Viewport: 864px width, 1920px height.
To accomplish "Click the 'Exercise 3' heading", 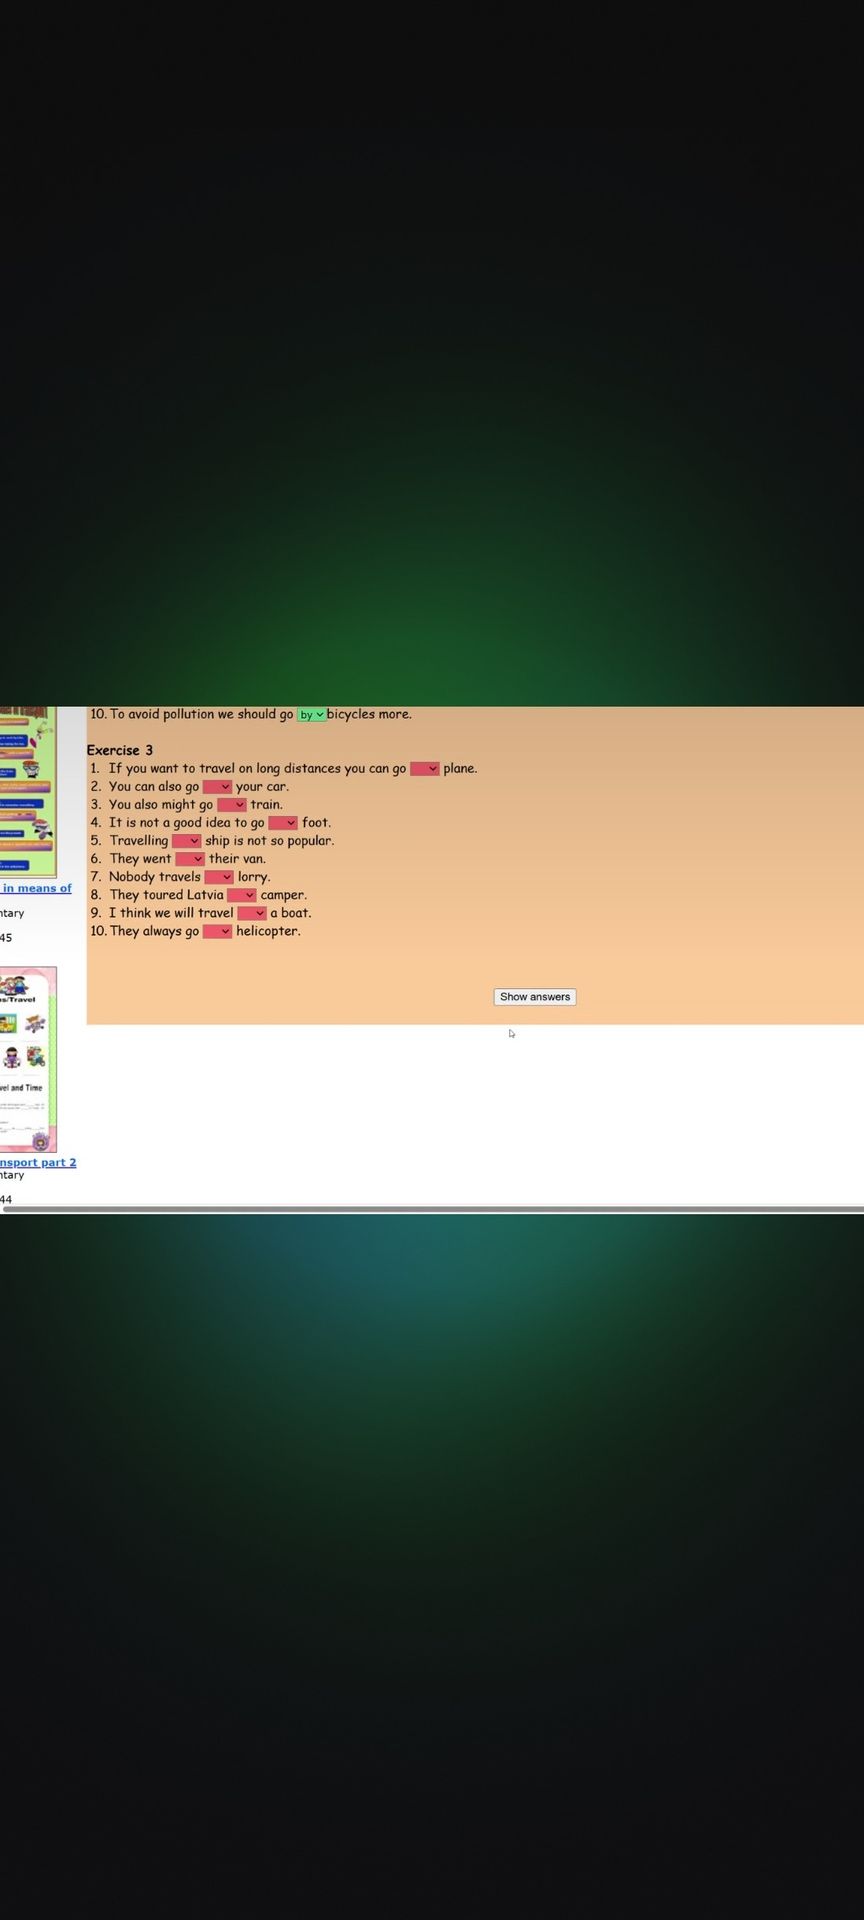I will tap(120, 750).
